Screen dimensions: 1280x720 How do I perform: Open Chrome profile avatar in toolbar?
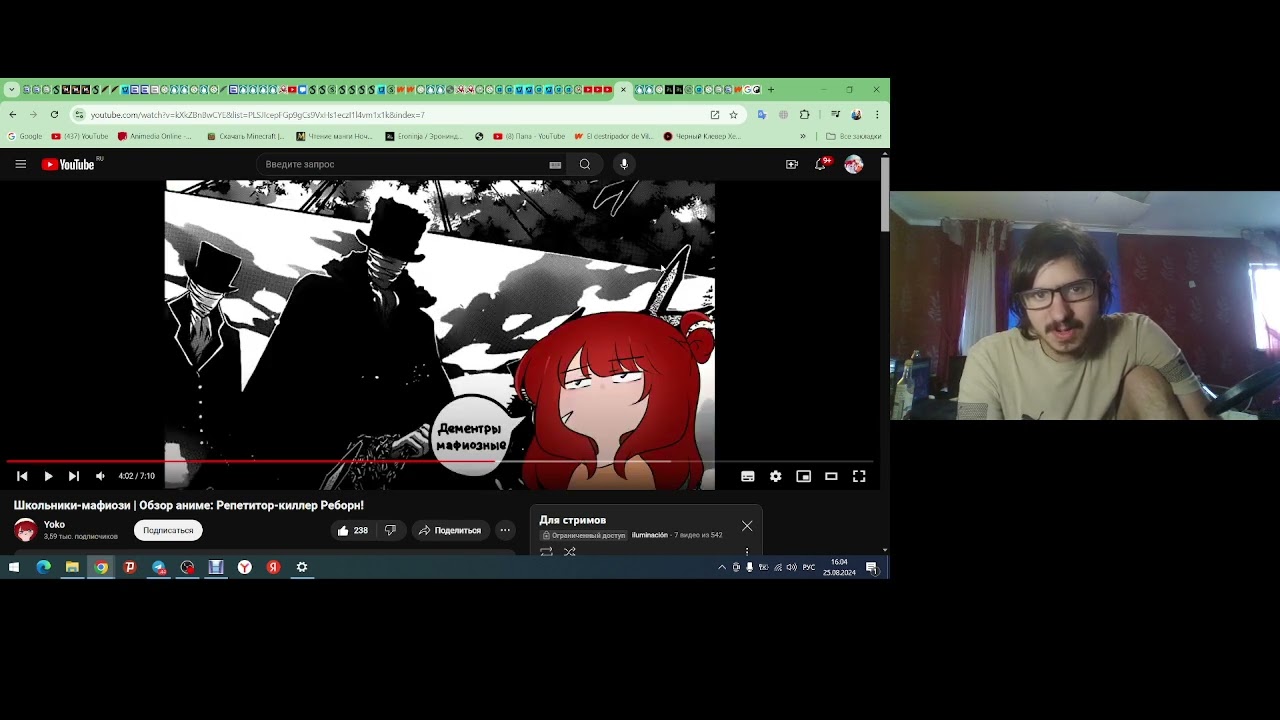856,115
